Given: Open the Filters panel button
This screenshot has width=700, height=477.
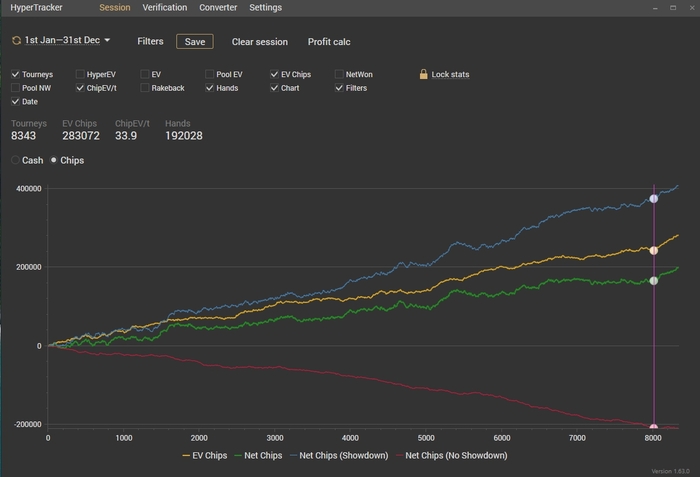Looking at the screenshot, I should tap(150, 42).
